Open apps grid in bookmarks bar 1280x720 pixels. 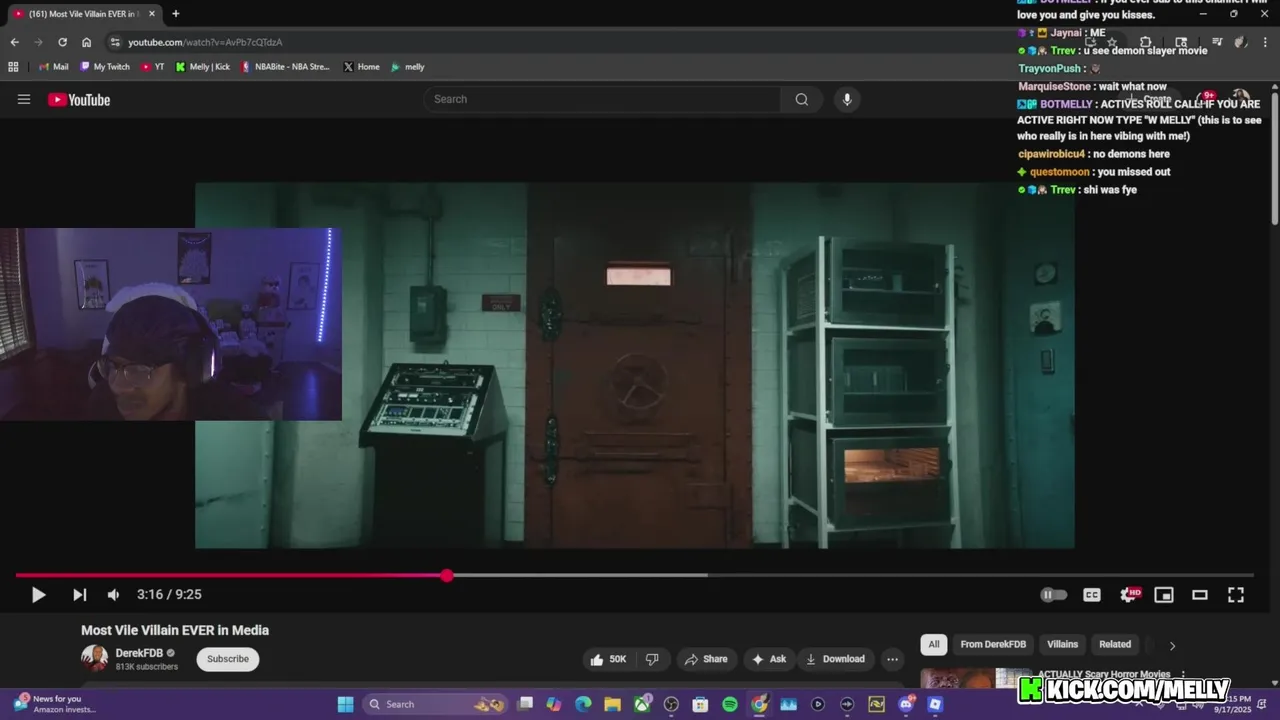point(13,67)
